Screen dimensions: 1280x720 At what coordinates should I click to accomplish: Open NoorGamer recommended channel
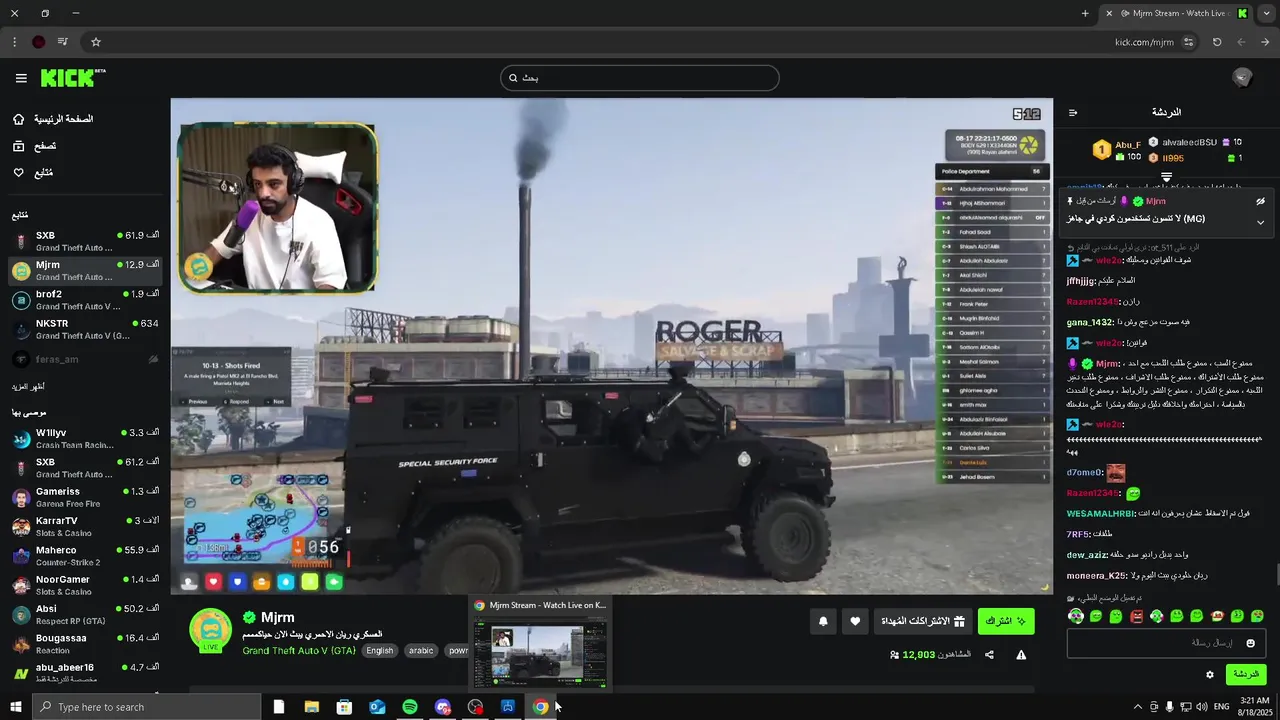coord(85,585)
